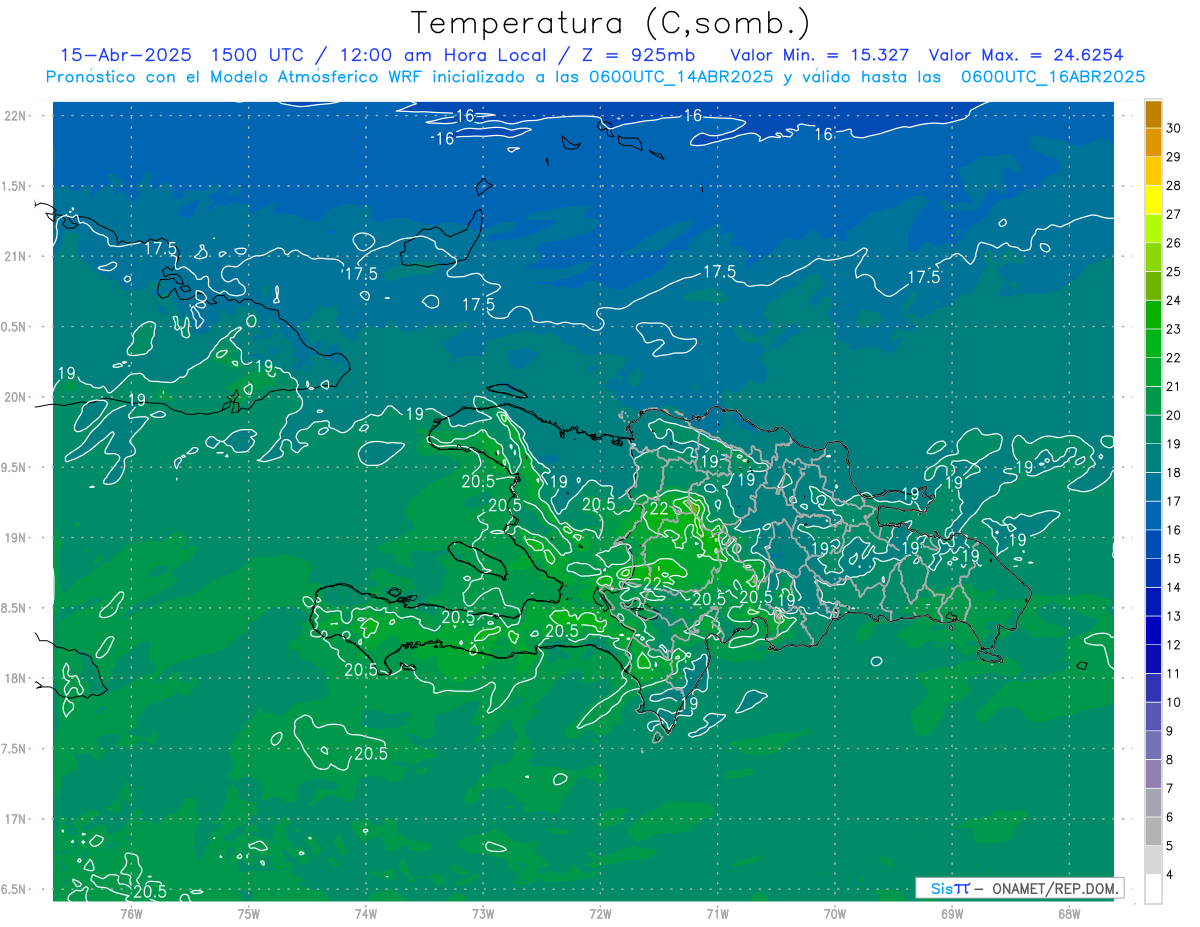1200x927 pixels.
Task: Click the "70W" longitude axis label
Action: click(835, 913)
